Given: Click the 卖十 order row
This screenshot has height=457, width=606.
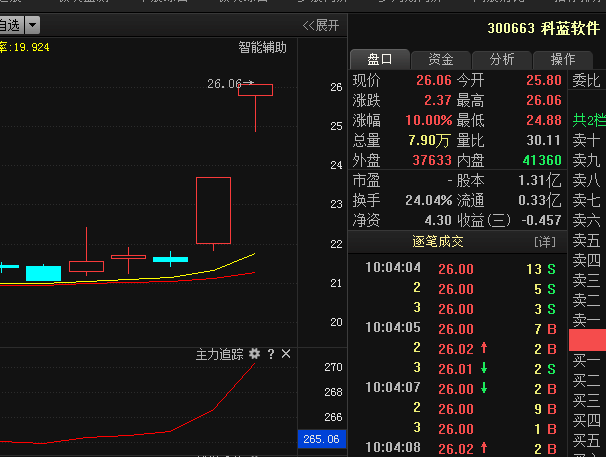Looking at the screenshot, I should point(587,140).
